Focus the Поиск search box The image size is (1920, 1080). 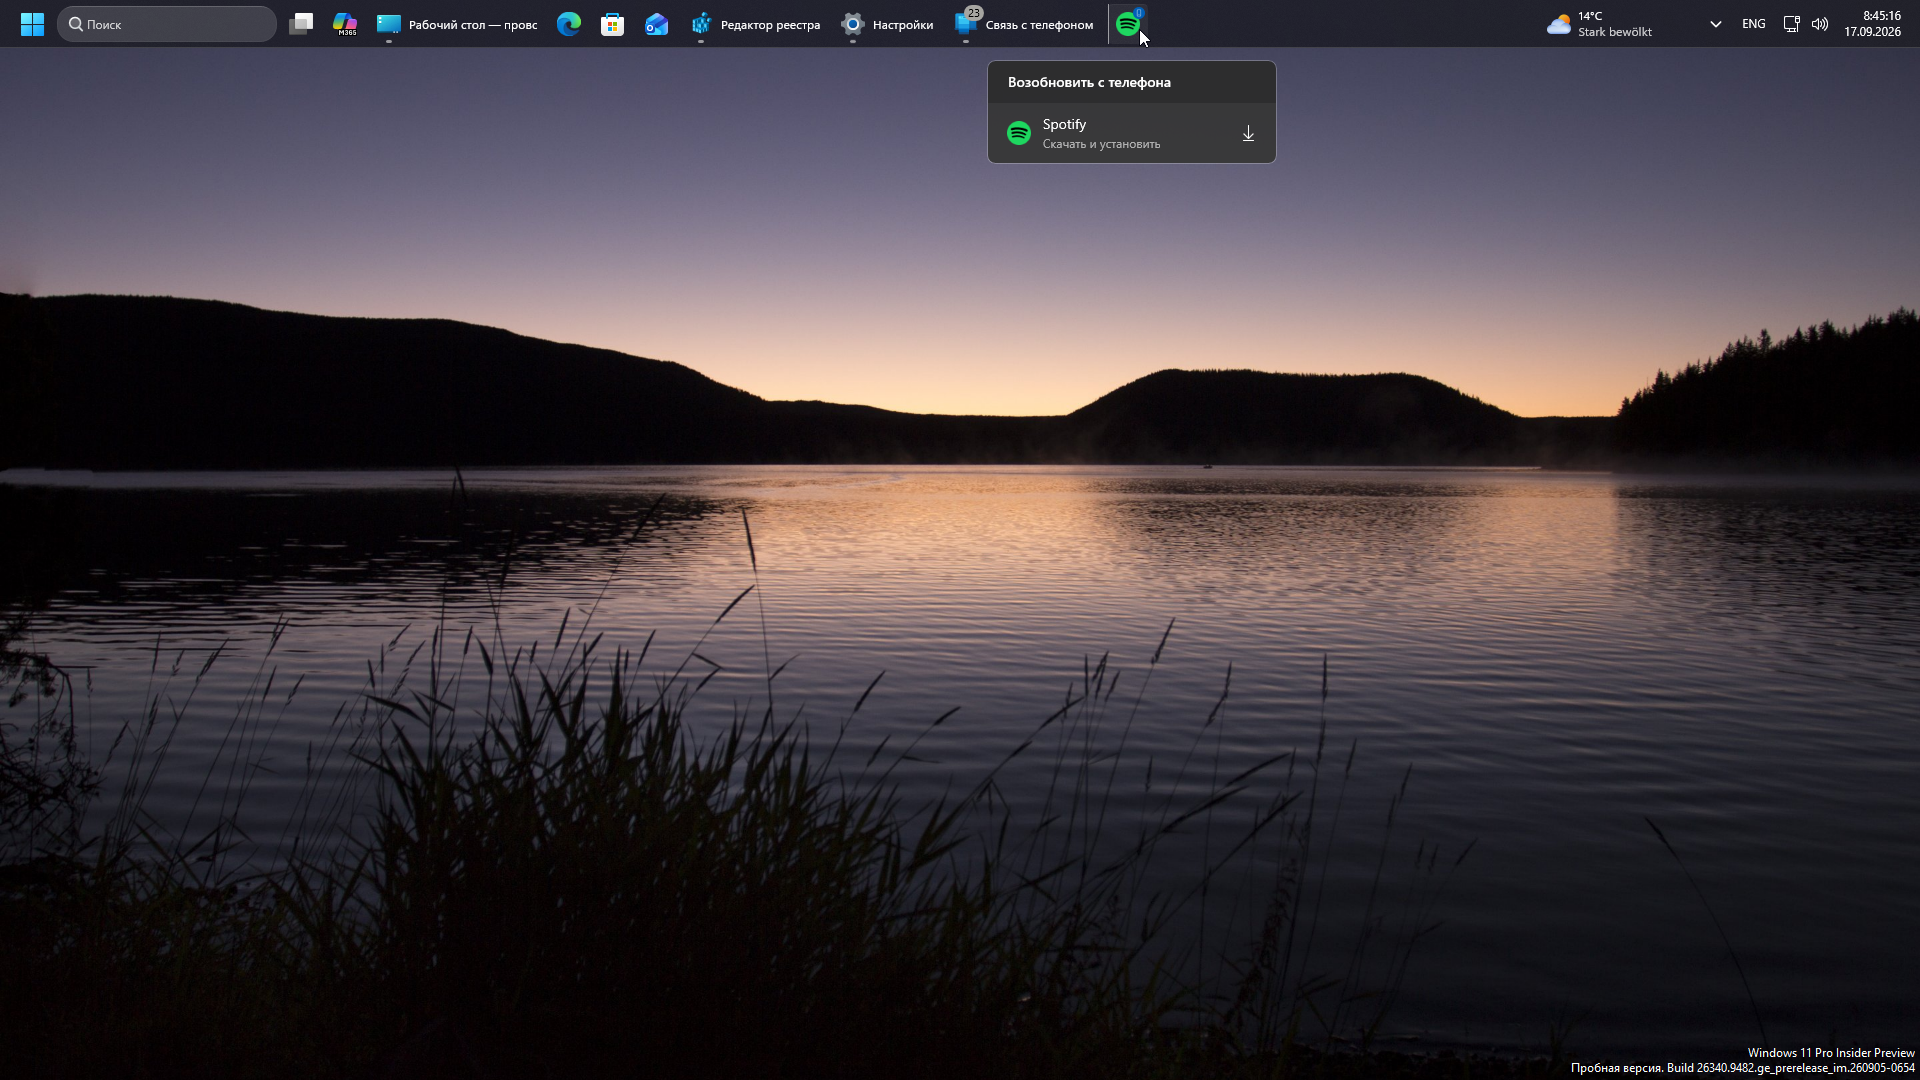tap(167, 24)
